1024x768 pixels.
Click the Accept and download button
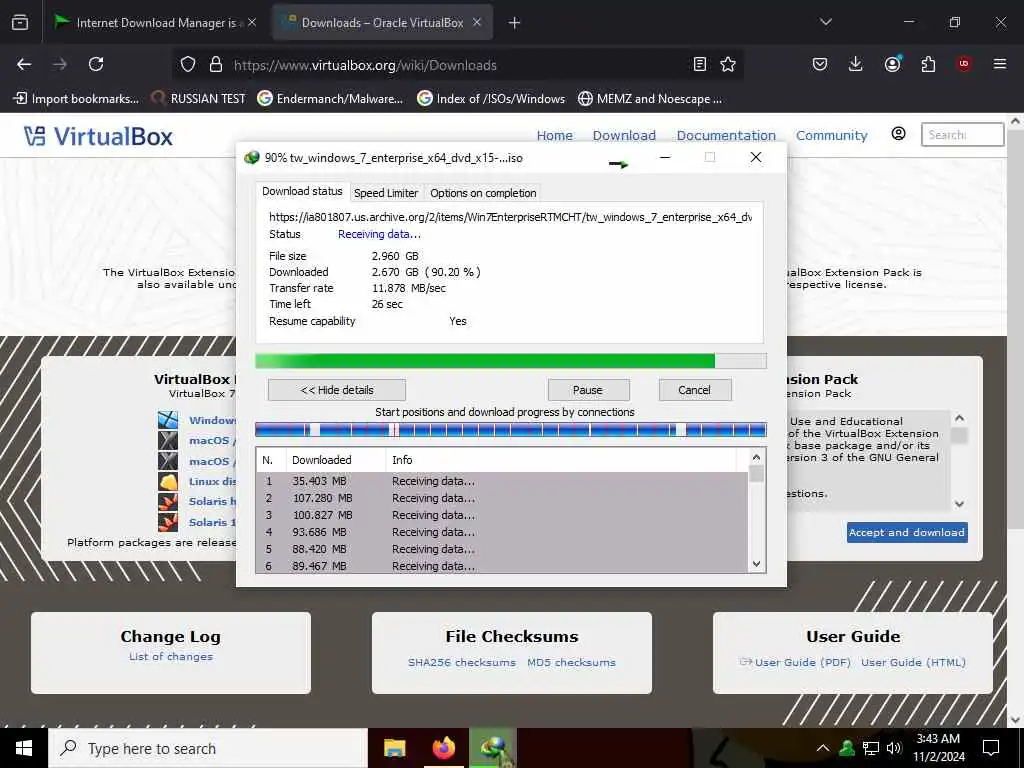(907, 532)
